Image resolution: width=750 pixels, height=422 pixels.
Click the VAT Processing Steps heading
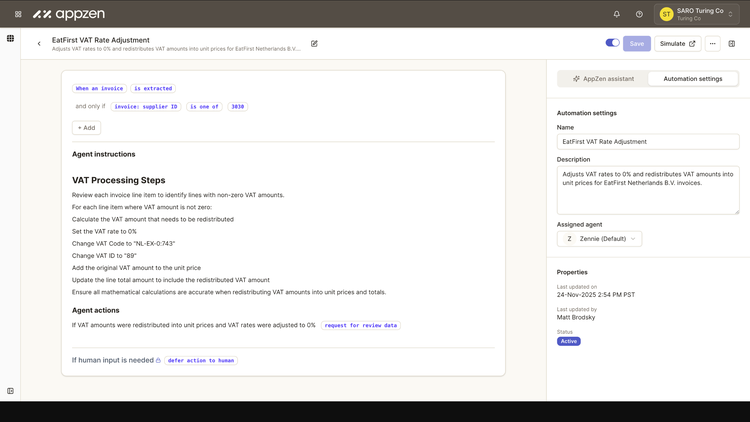point(119,180)
